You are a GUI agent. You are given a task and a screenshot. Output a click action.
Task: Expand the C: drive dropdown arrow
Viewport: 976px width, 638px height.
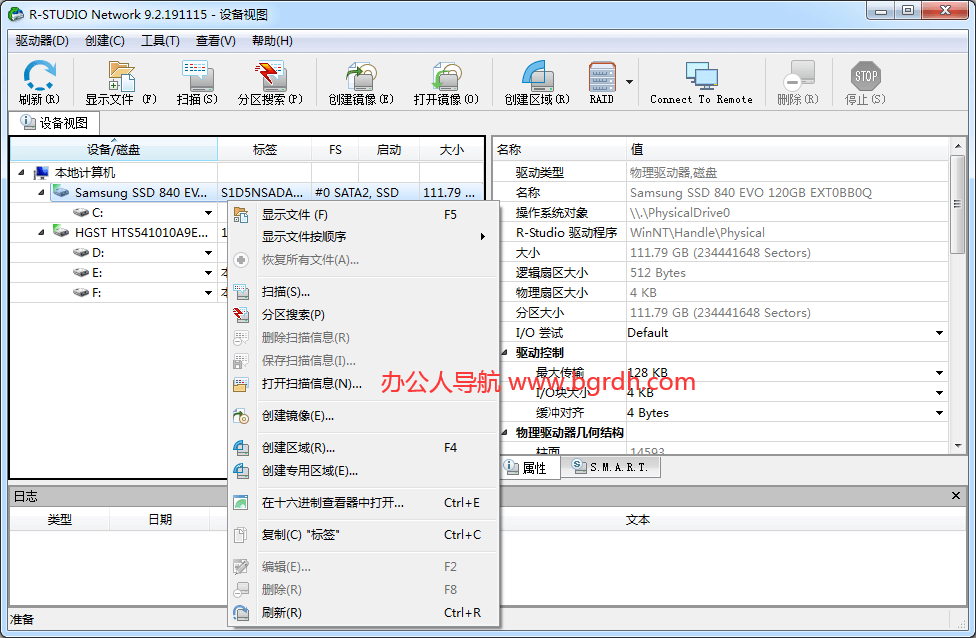(209, 212)
